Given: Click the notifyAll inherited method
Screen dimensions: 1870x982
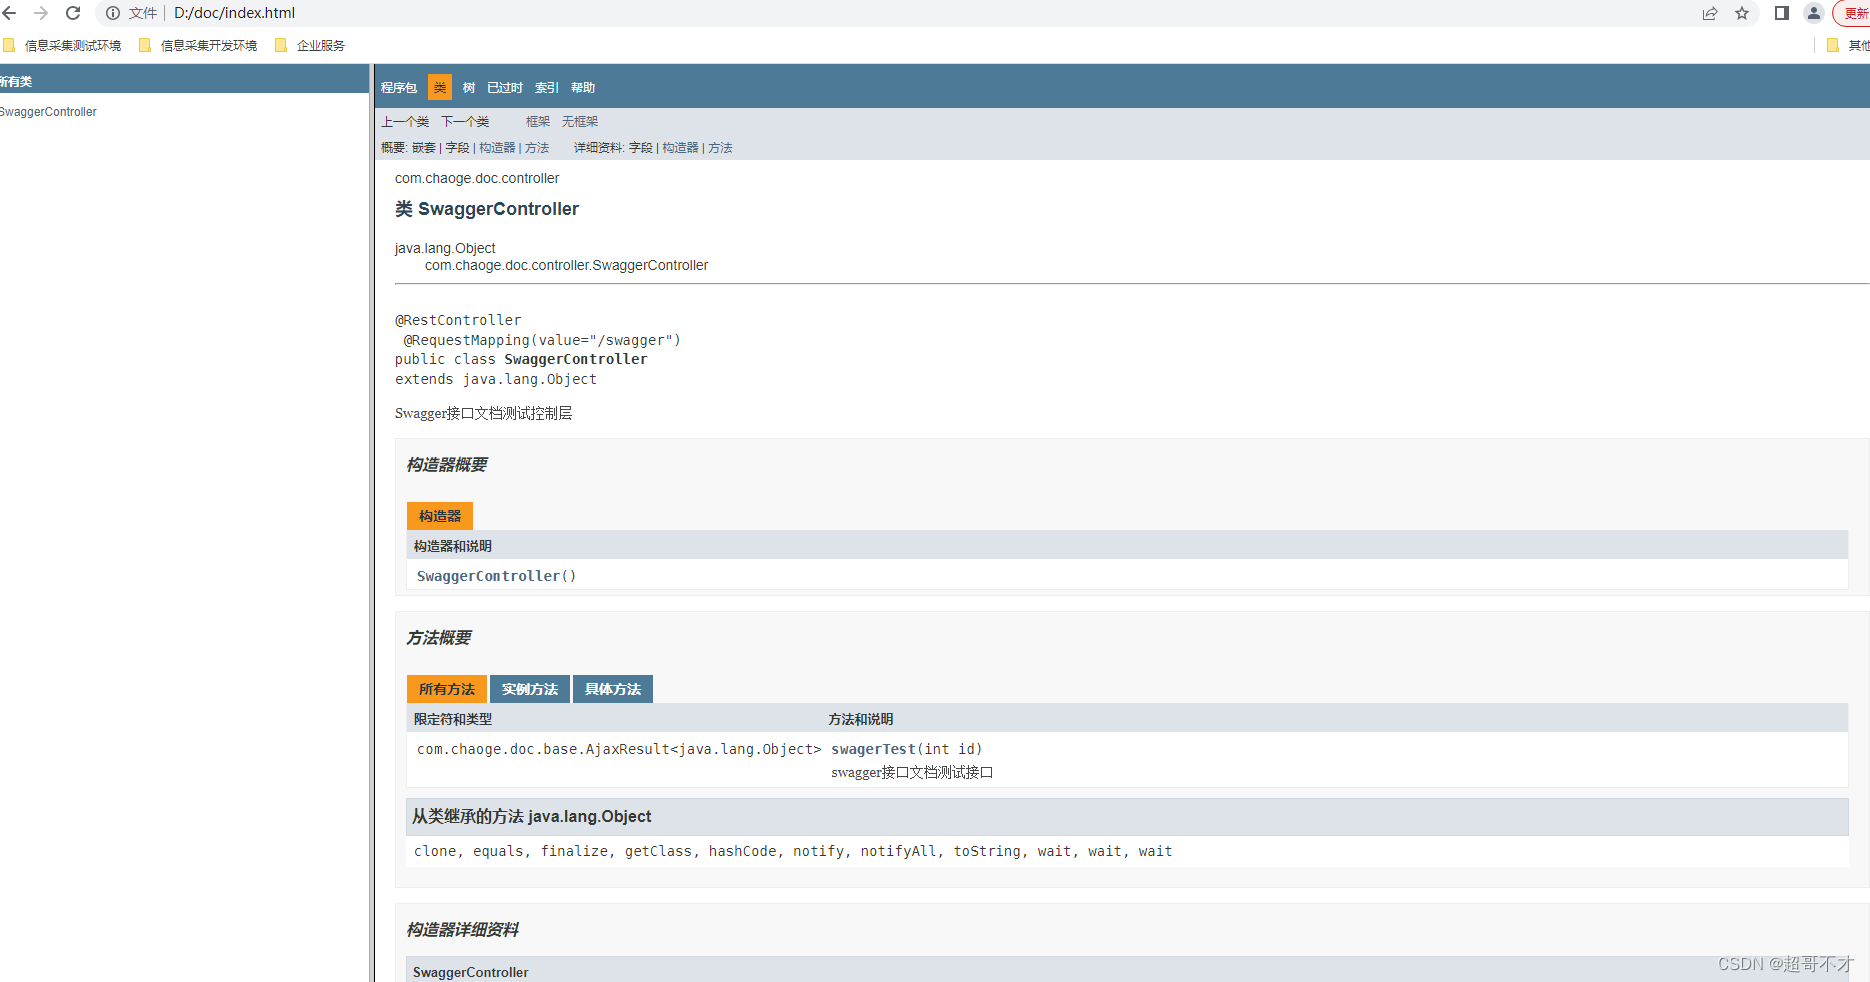Looking at the screenshot, I should pos(898,851).
